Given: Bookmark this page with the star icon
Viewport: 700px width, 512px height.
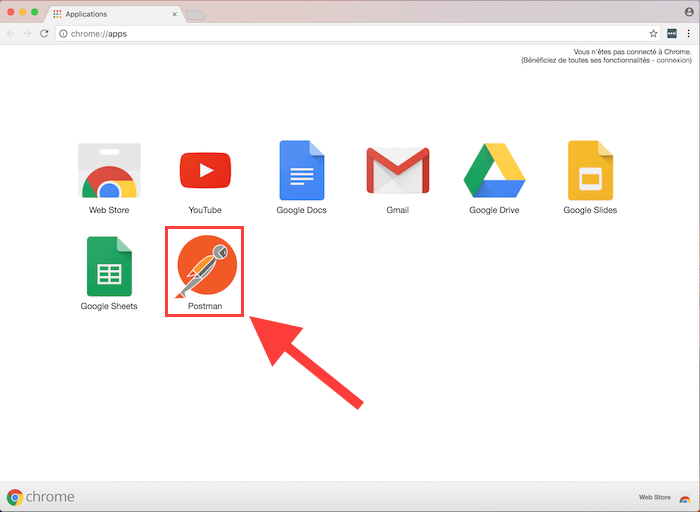Looking at the screenshot, I should (x=653, y=34).
